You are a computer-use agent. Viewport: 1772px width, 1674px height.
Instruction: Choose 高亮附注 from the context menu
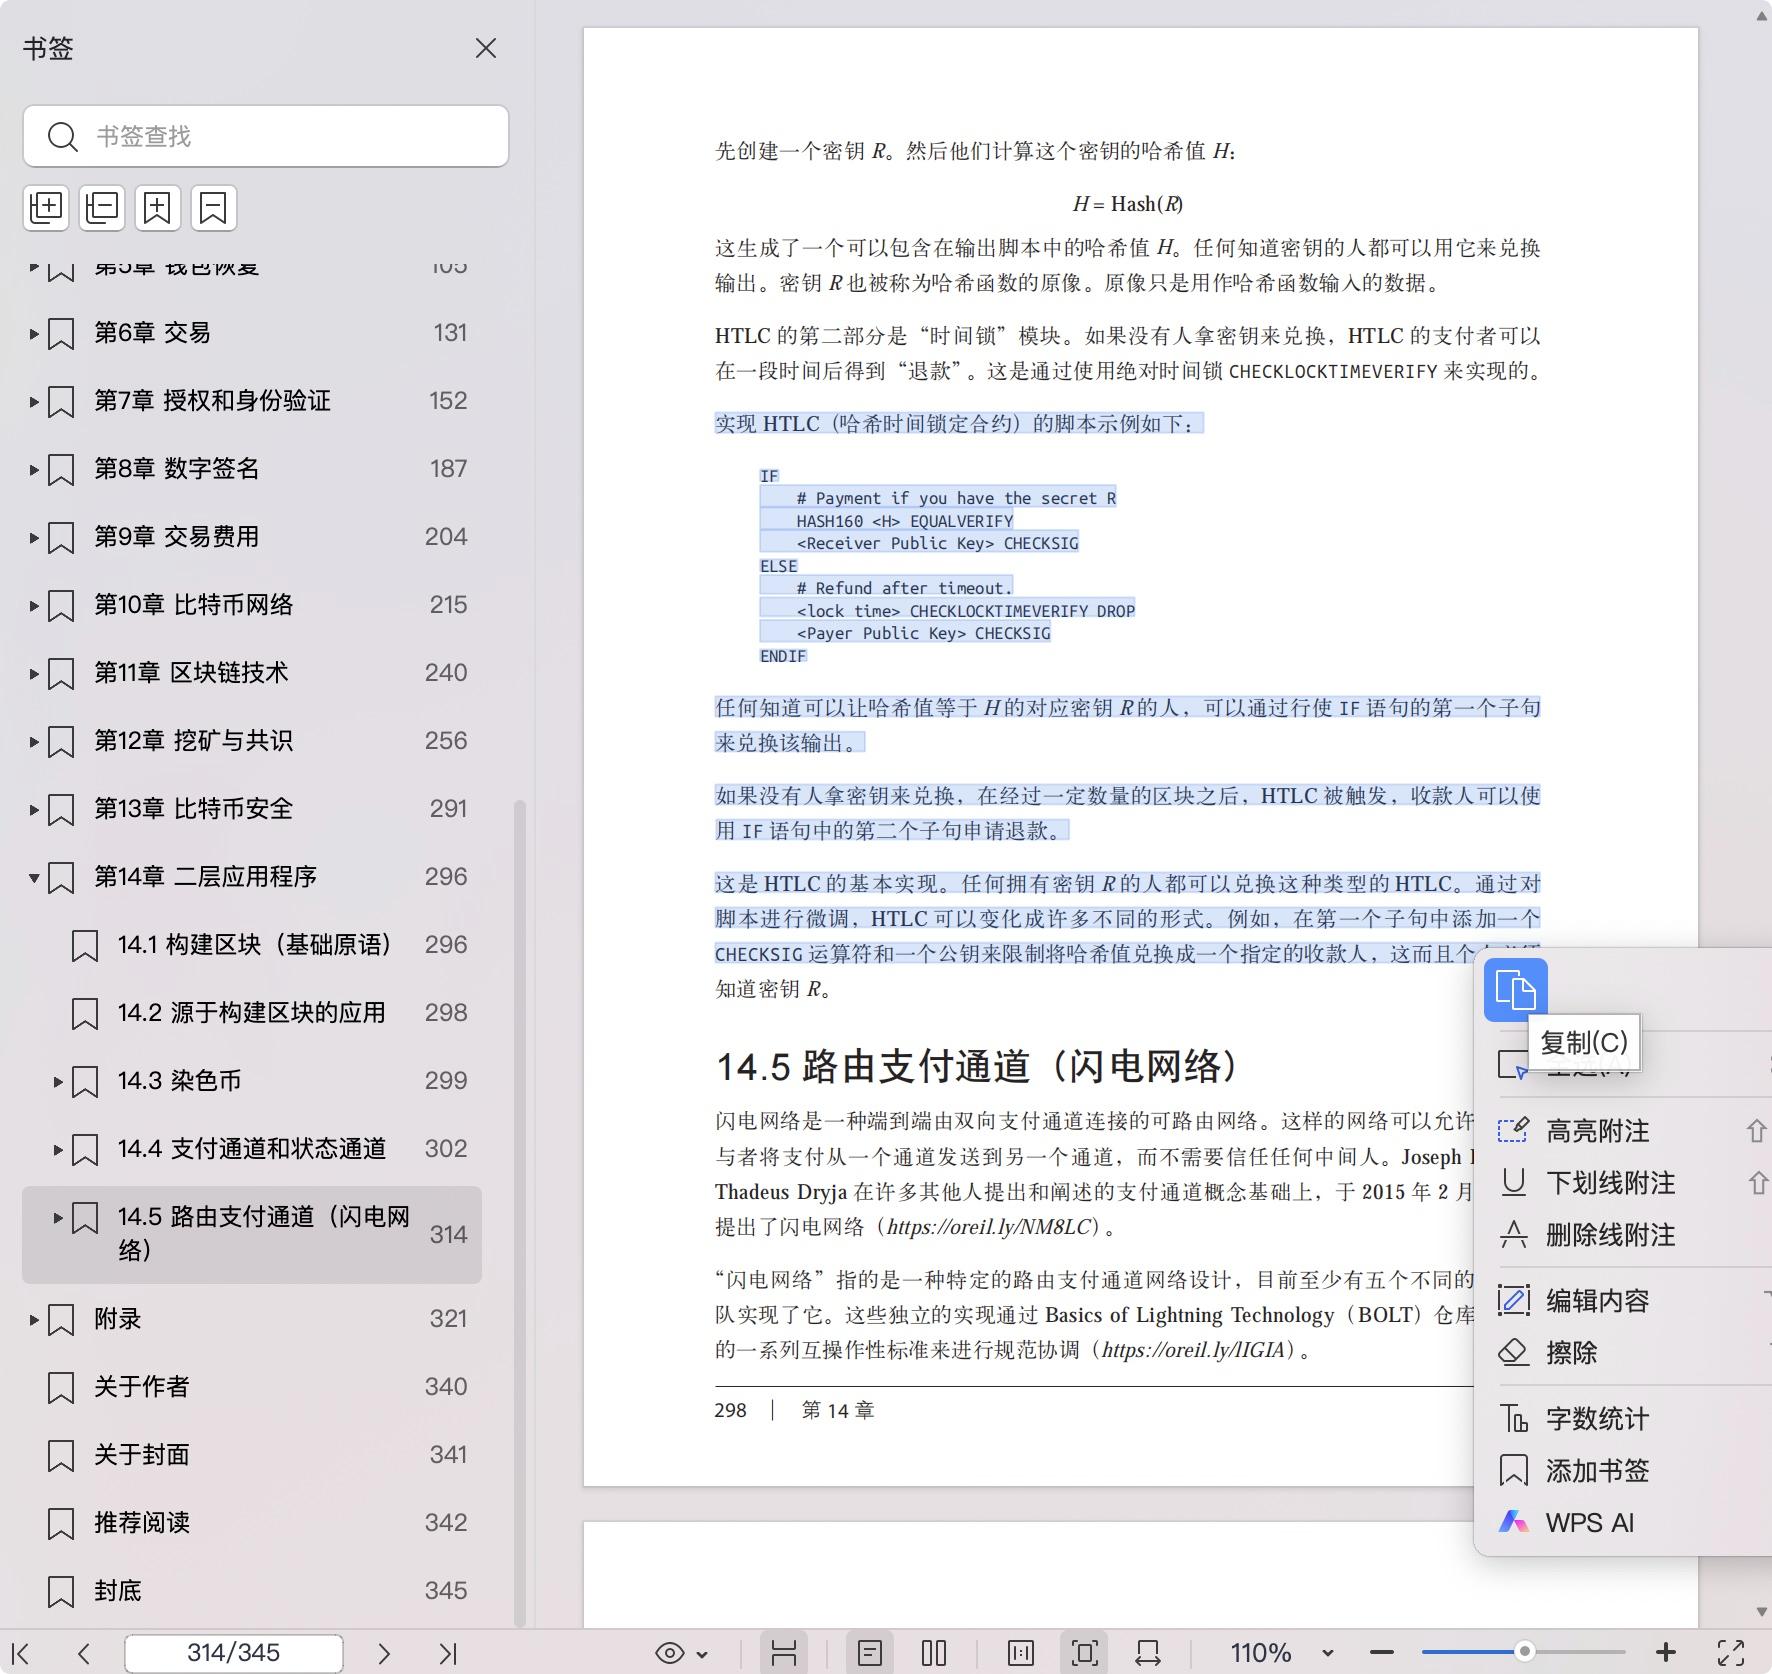1597,1131
